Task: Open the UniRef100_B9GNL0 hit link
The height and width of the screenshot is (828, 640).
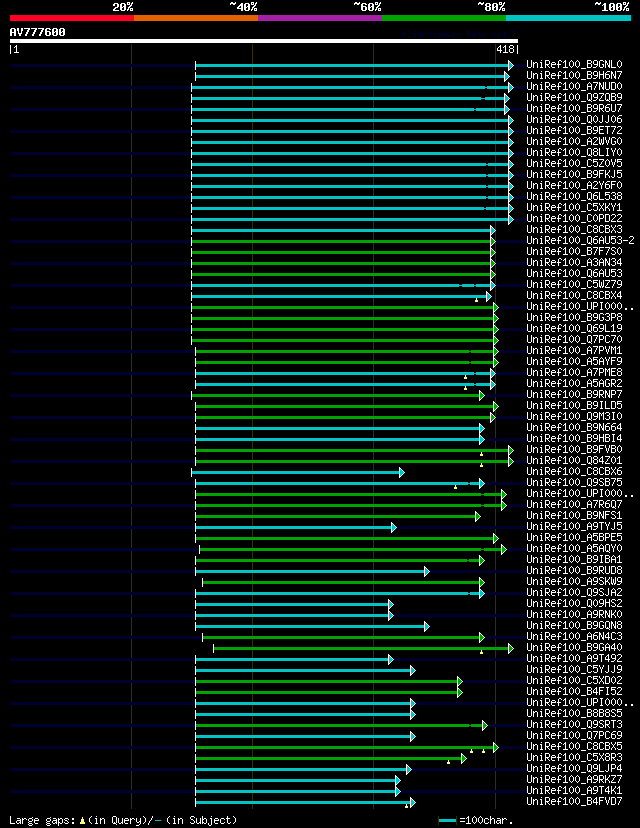Action: tap(574, 64)
